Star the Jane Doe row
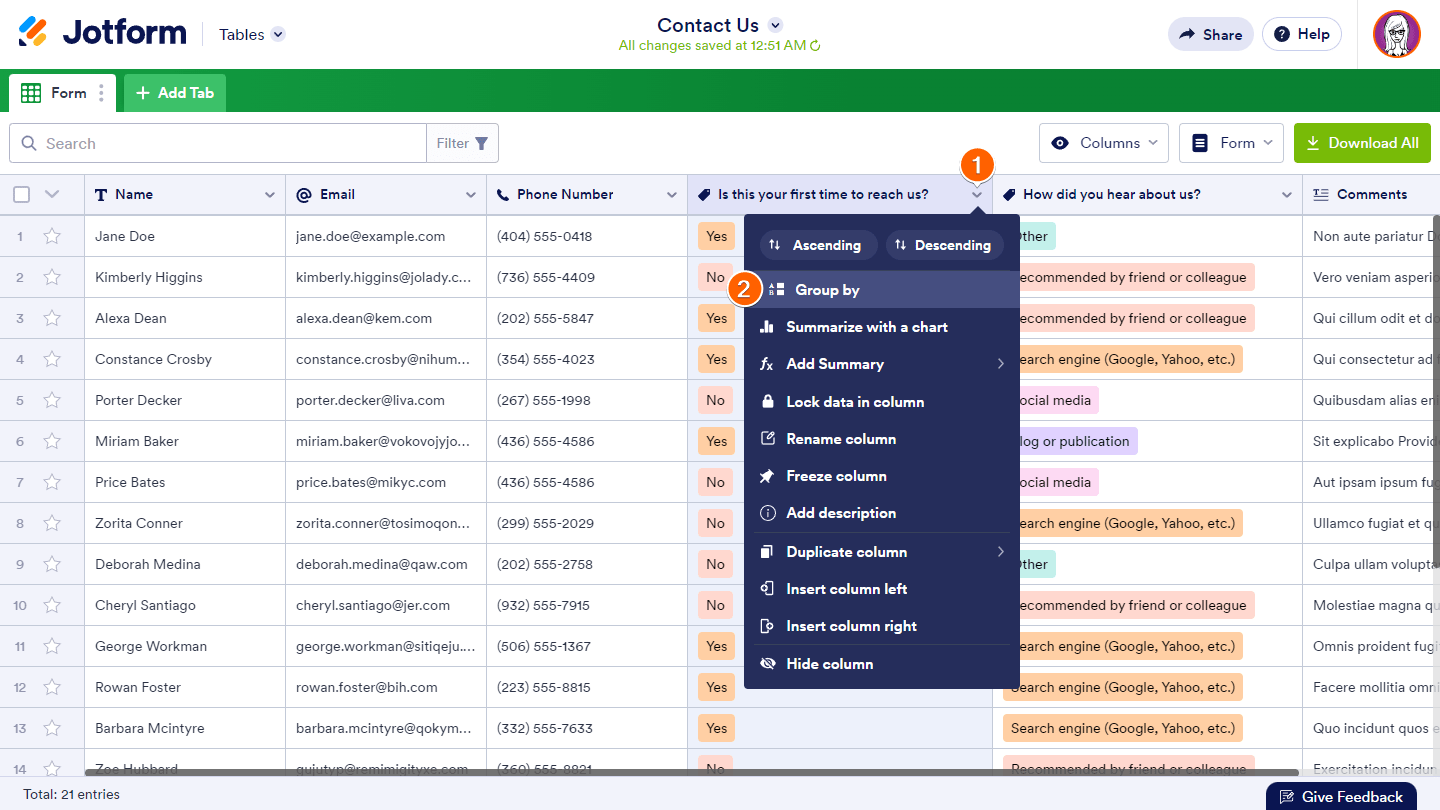The height and width of the screenshot is (810, 1440). [52, 237]
